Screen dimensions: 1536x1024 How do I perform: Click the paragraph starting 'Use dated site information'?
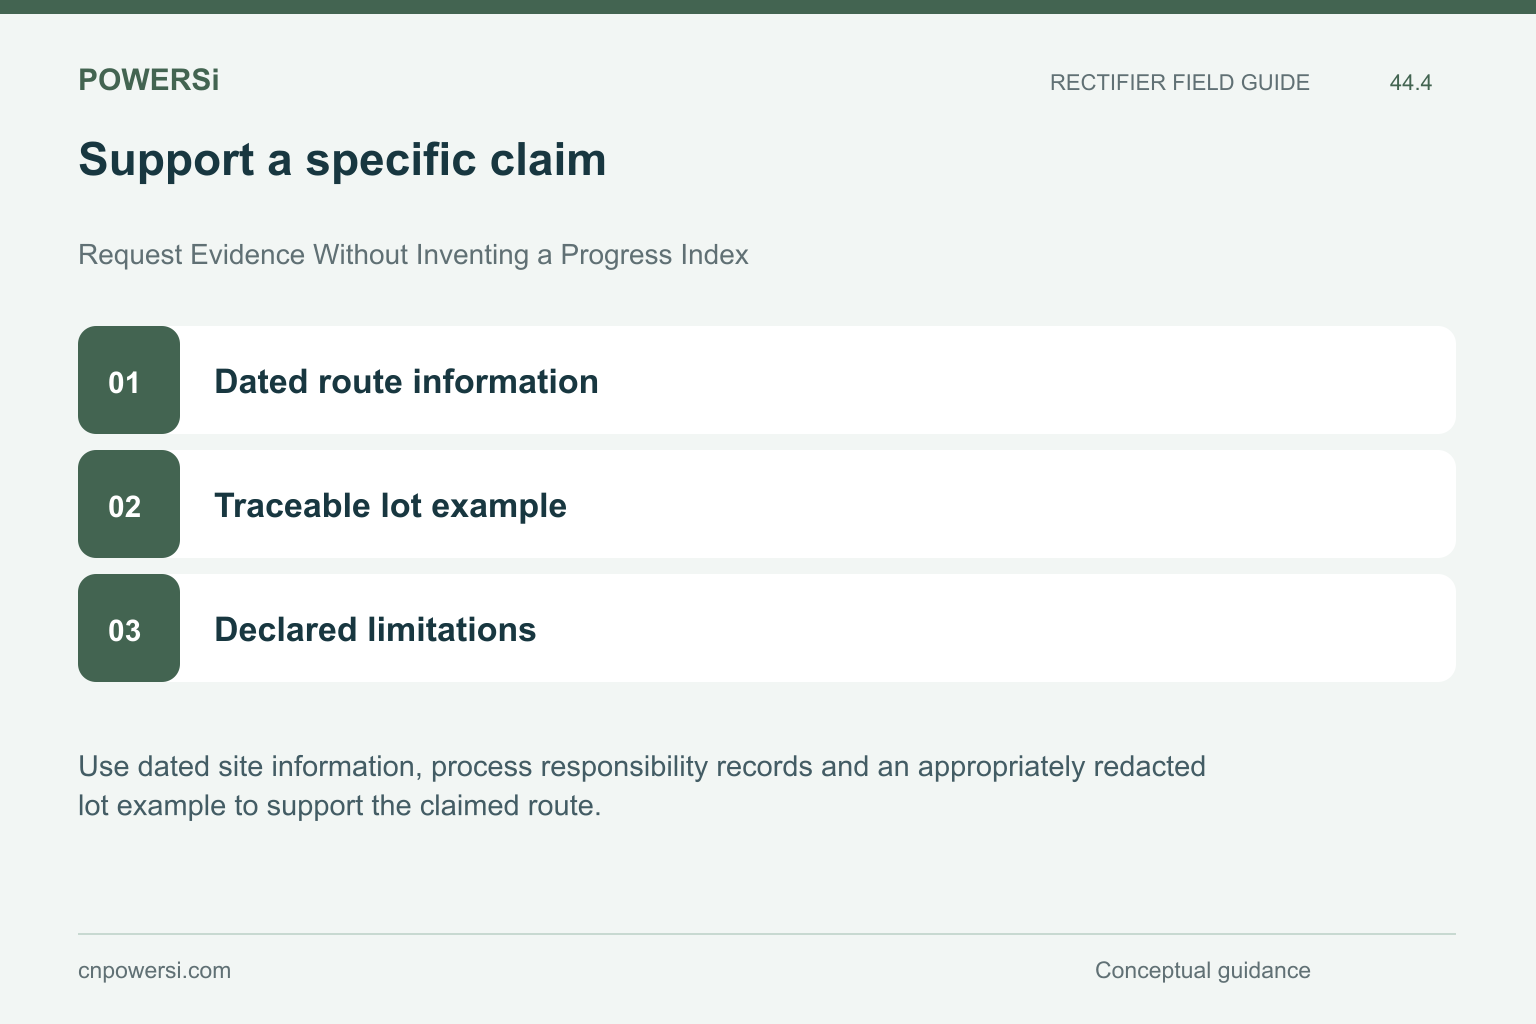642,786
